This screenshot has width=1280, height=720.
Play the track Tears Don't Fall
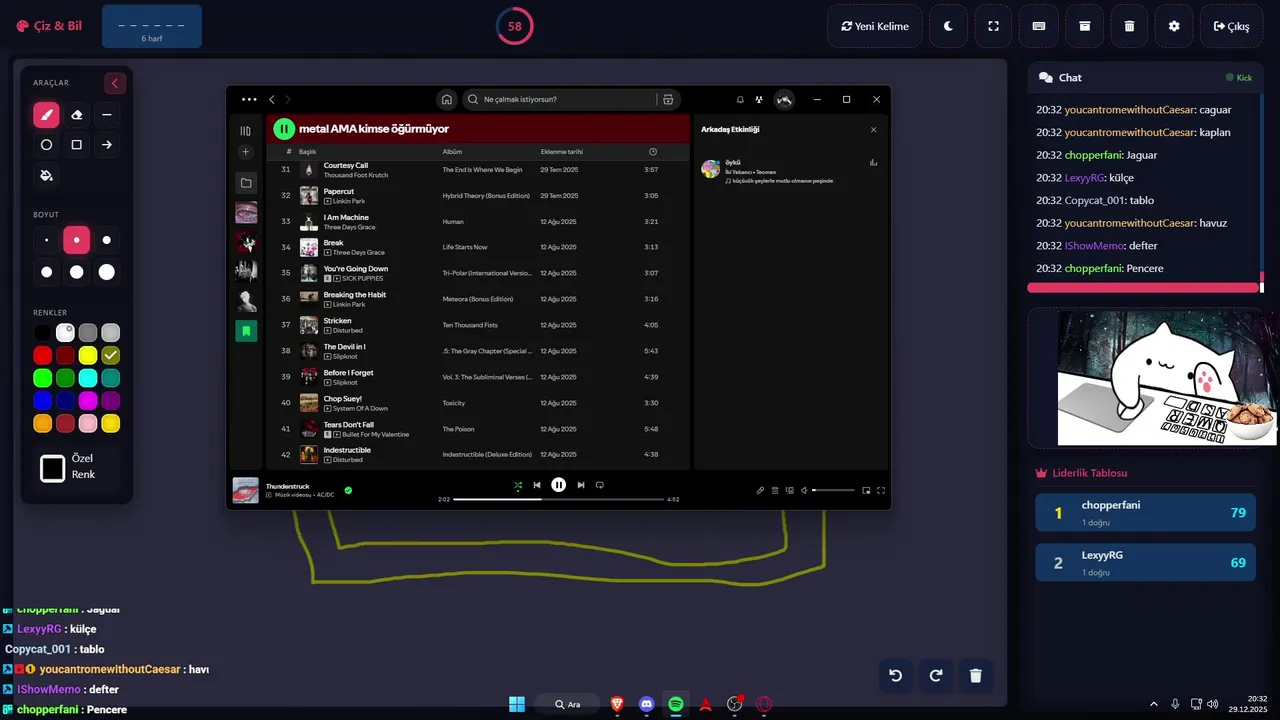(x=478, y=429)
